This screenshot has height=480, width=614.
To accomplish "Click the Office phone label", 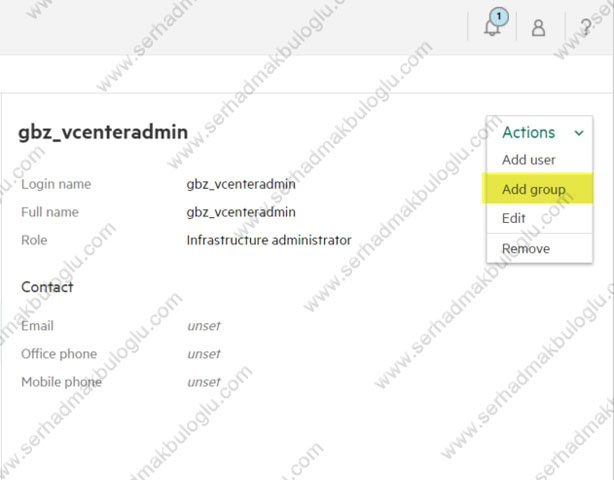I will point(59,354).
